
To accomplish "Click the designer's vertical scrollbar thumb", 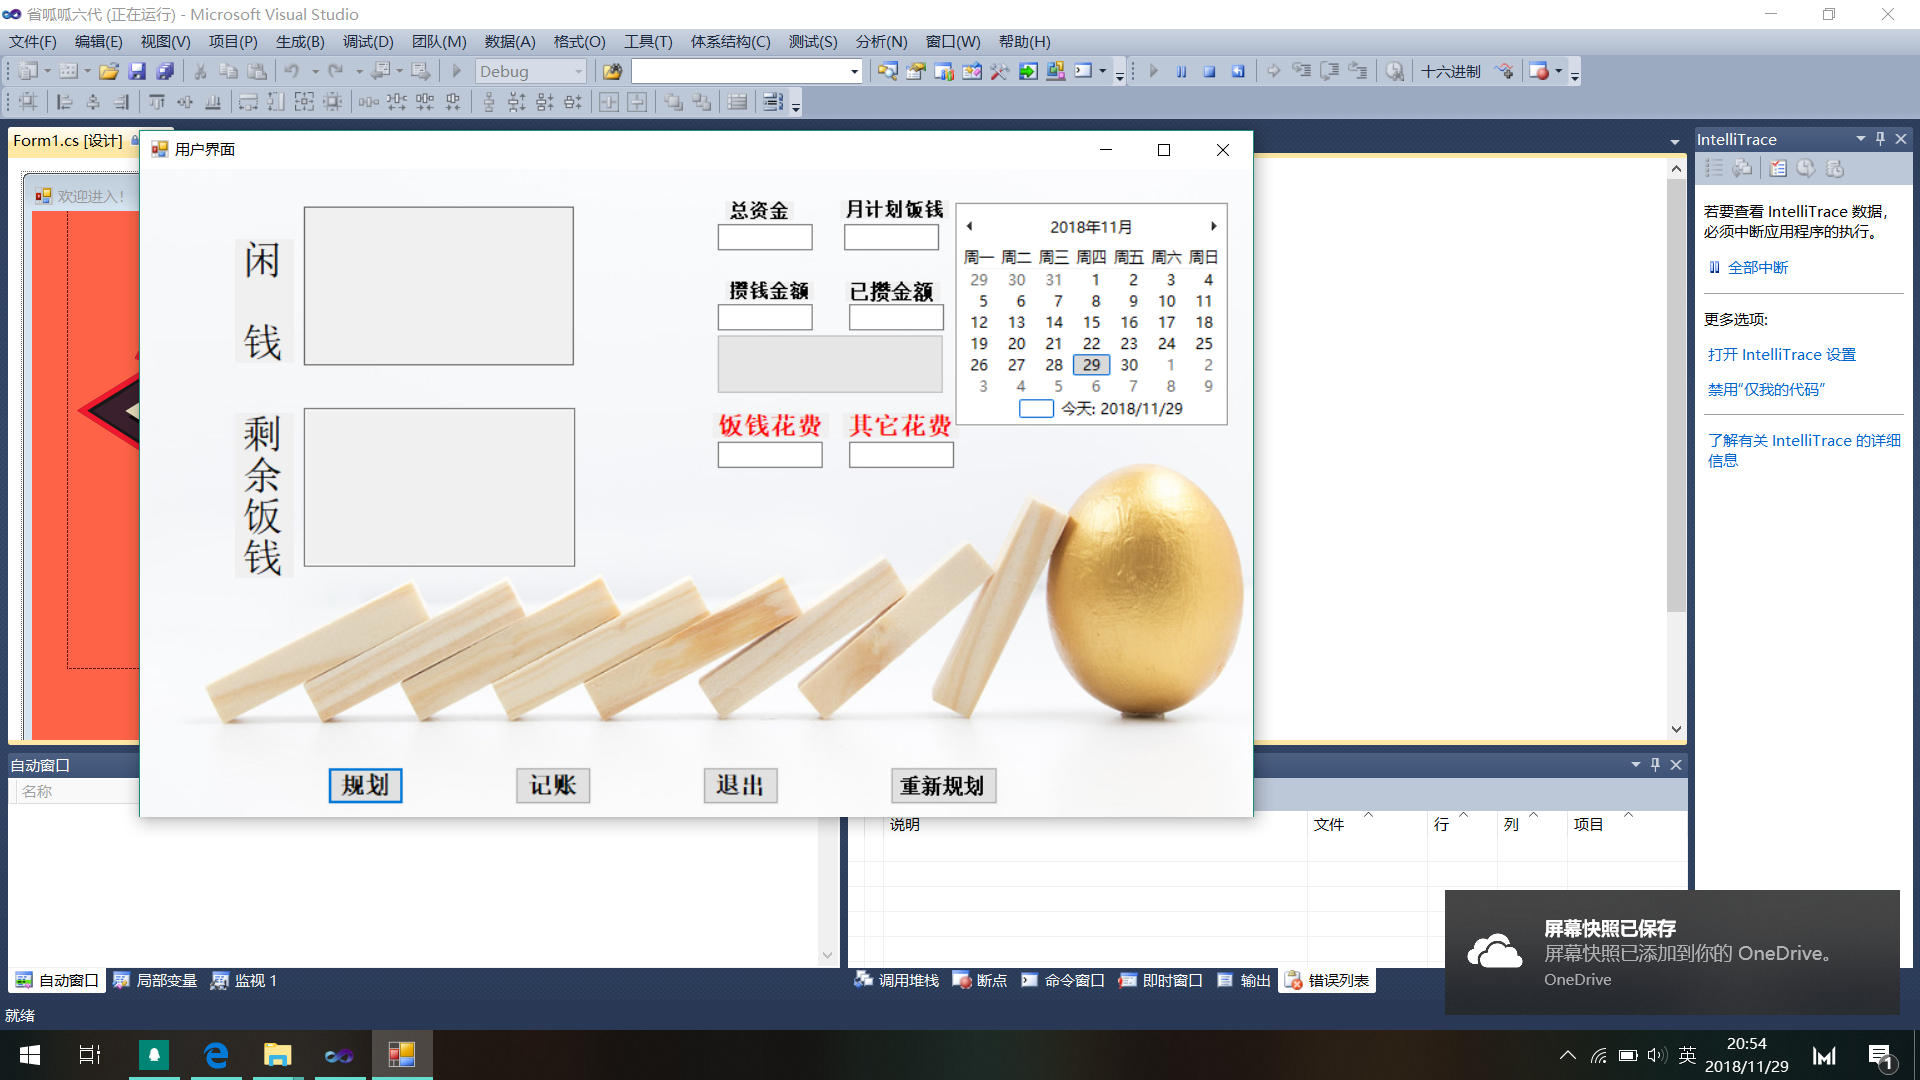I will [x=1676, y=395].
